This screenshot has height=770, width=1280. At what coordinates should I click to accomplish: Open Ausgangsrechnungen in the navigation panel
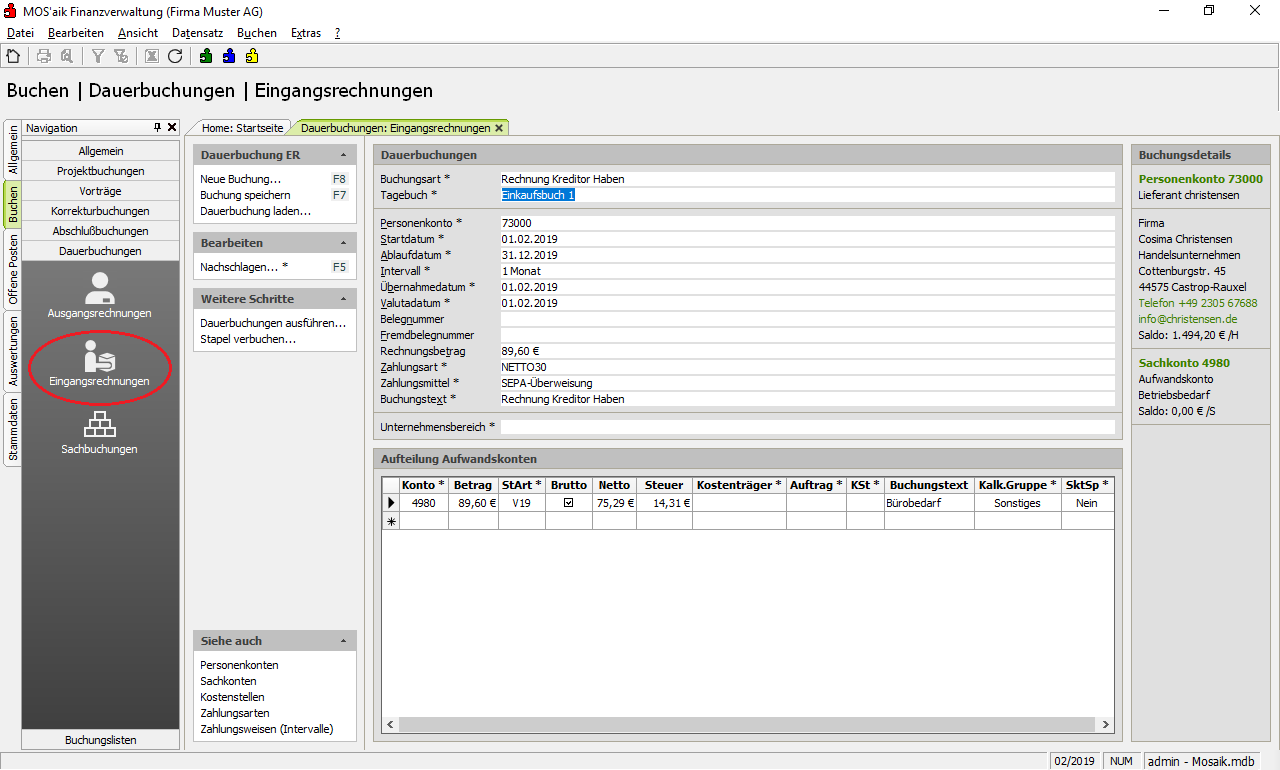[99, 295]
